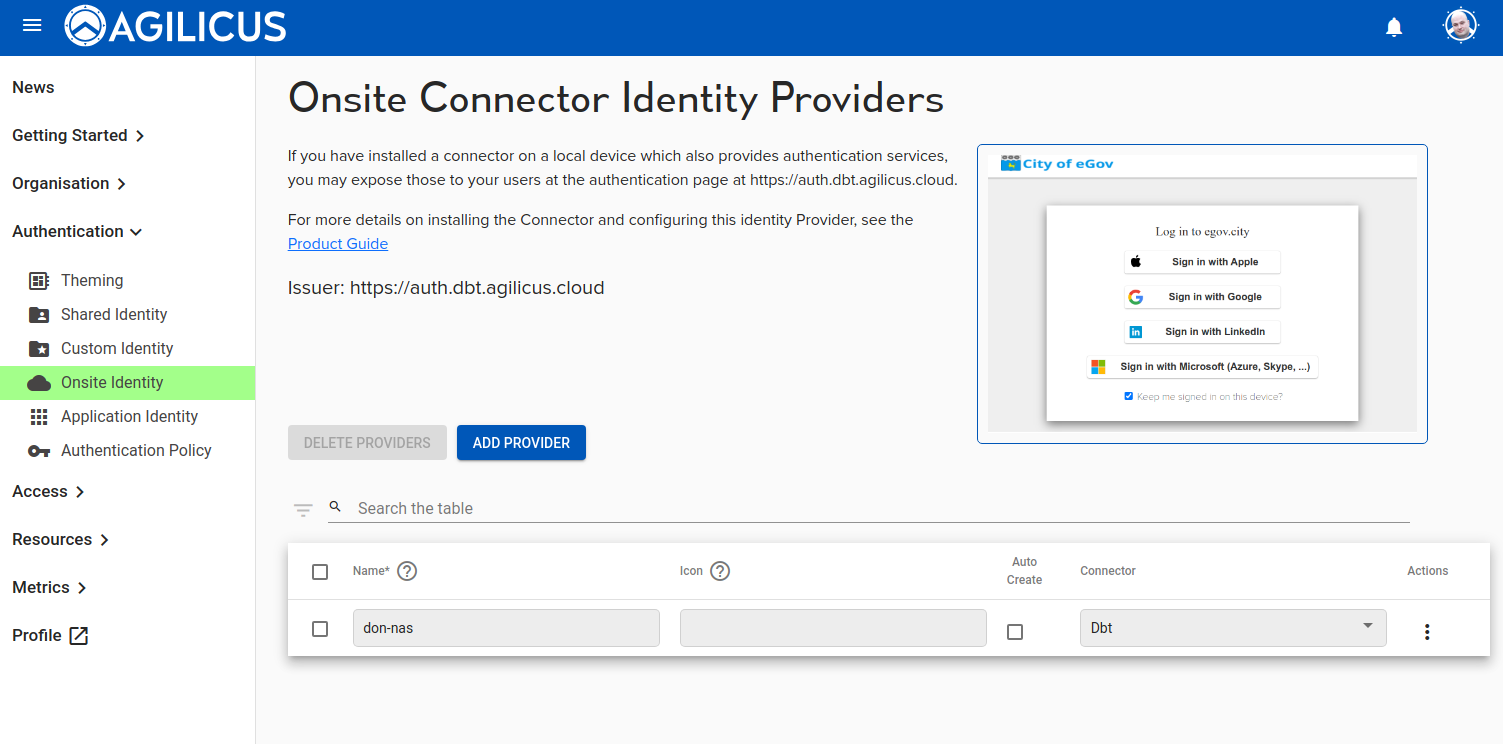Expand the Resources menu
The width and height of the screenshot is (1503, 744).
60,539
